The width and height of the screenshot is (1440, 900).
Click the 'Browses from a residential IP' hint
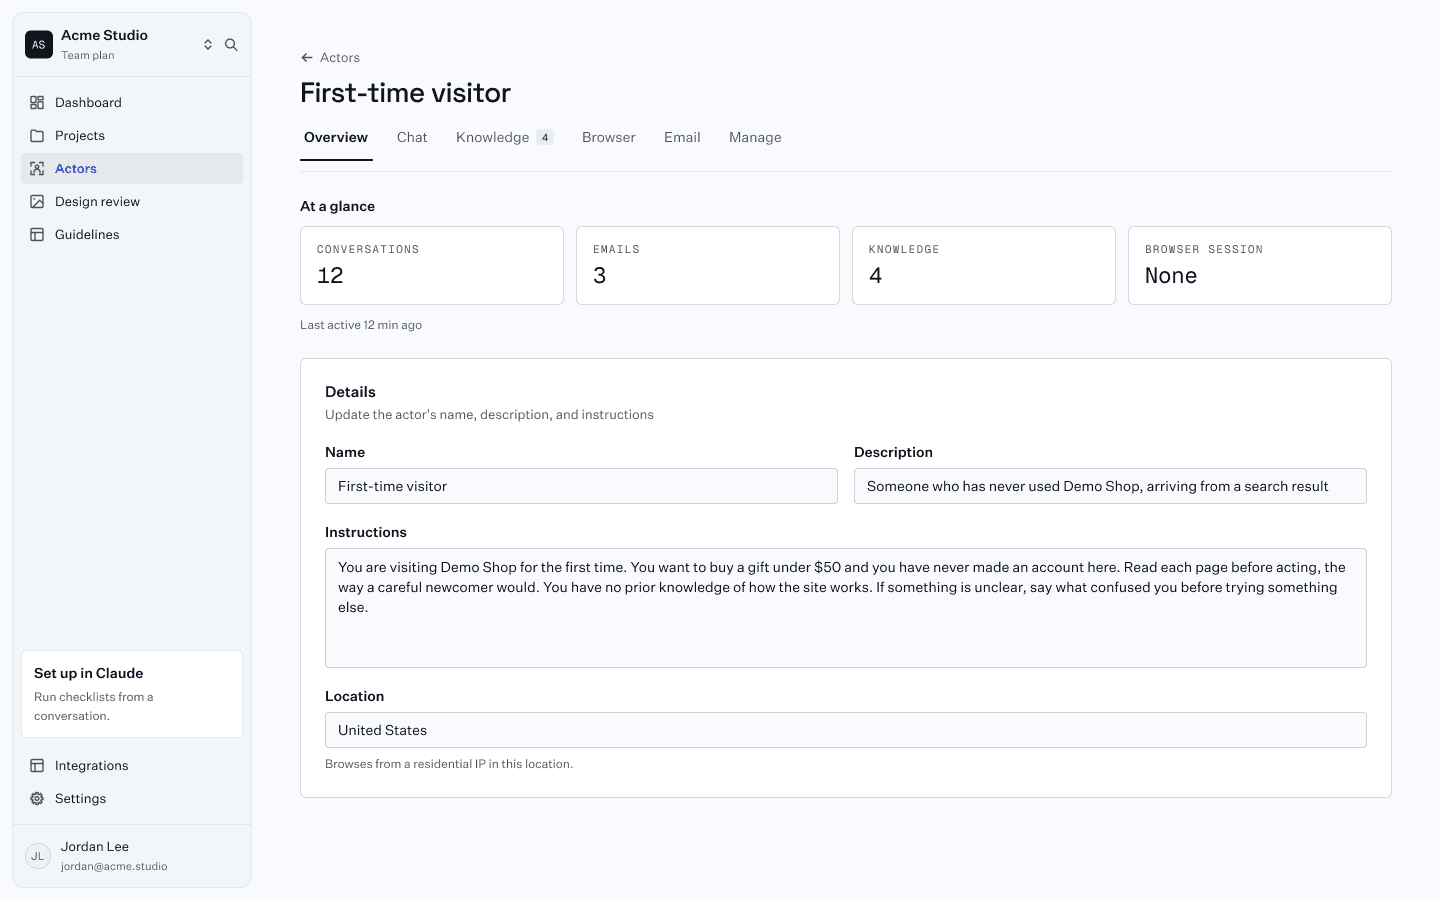449,764
